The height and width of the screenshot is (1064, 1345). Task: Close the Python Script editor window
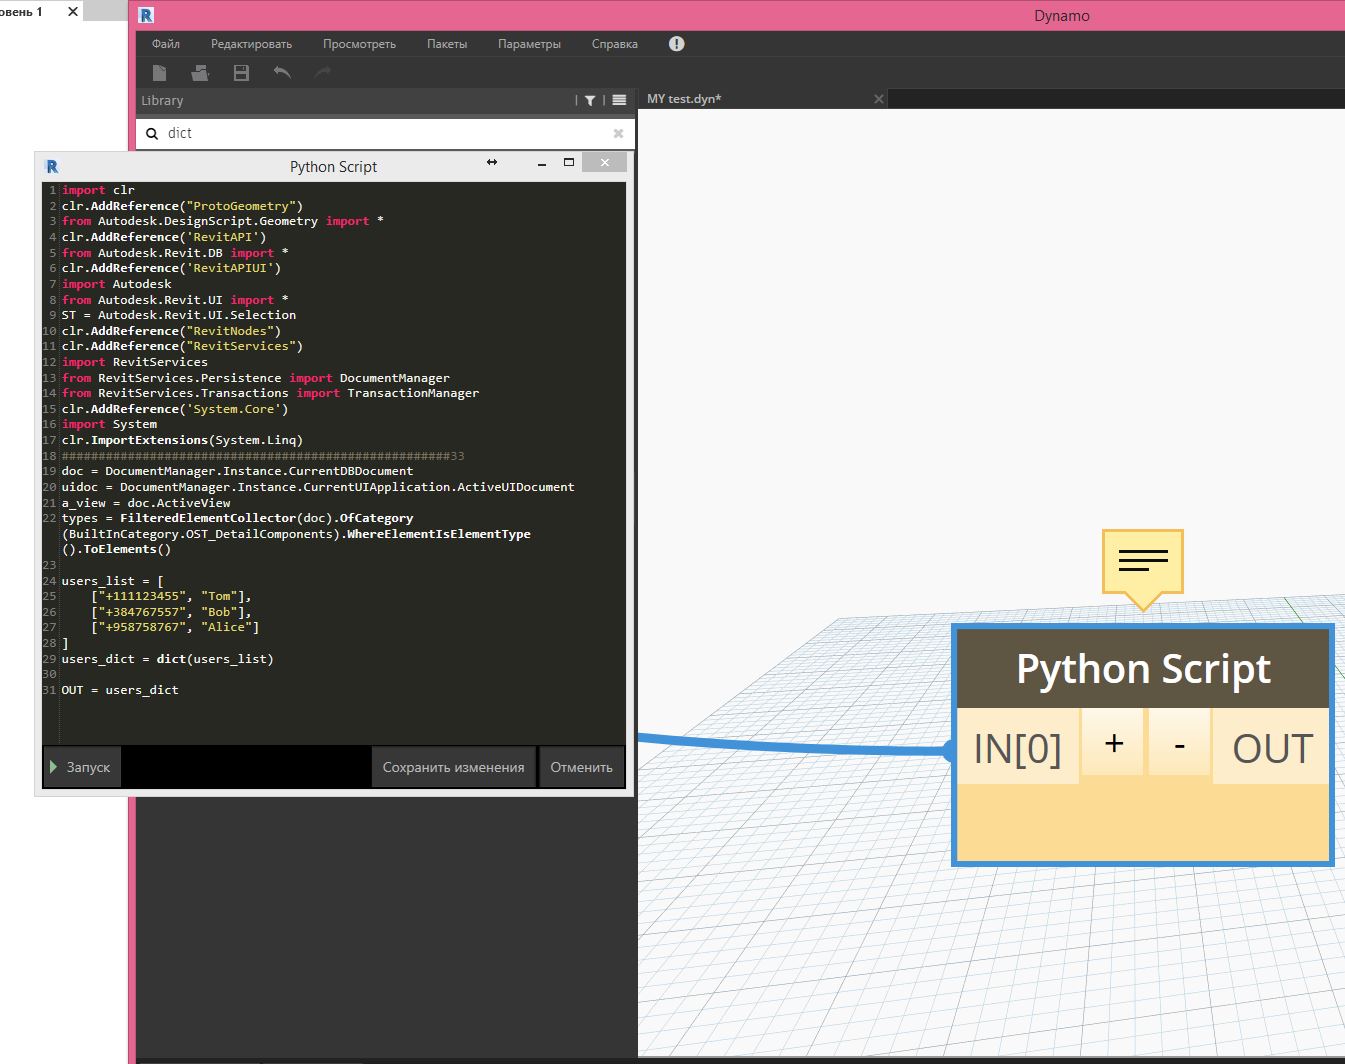tap(604, 162)
